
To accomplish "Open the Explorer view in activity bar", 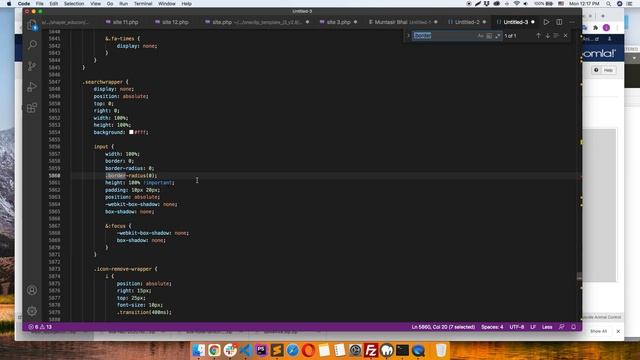I will 32,25.
